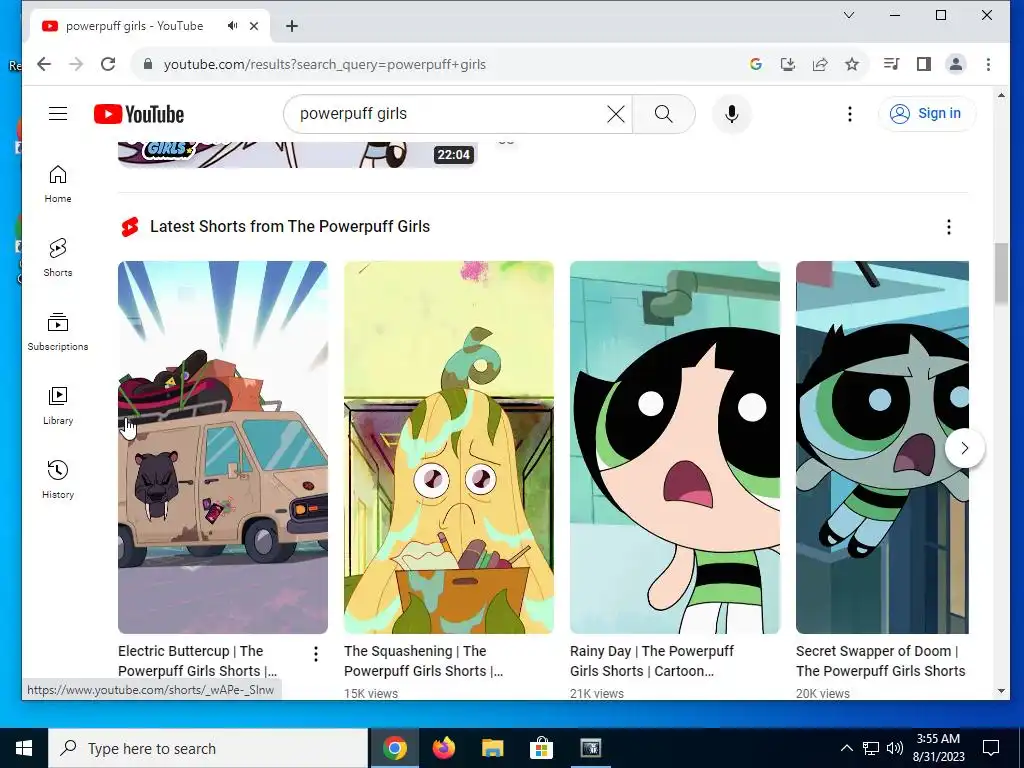Go to the YouTube logo homepage
Image resolution: width=1024 pixels, height=768 pixels.
139,114
